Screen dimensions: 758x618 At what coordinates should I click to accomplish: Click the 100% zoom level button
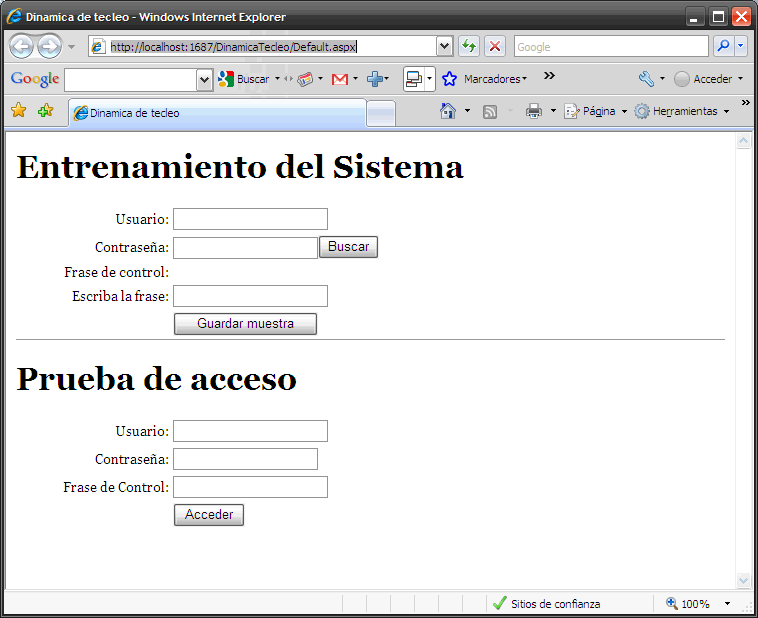688,603
